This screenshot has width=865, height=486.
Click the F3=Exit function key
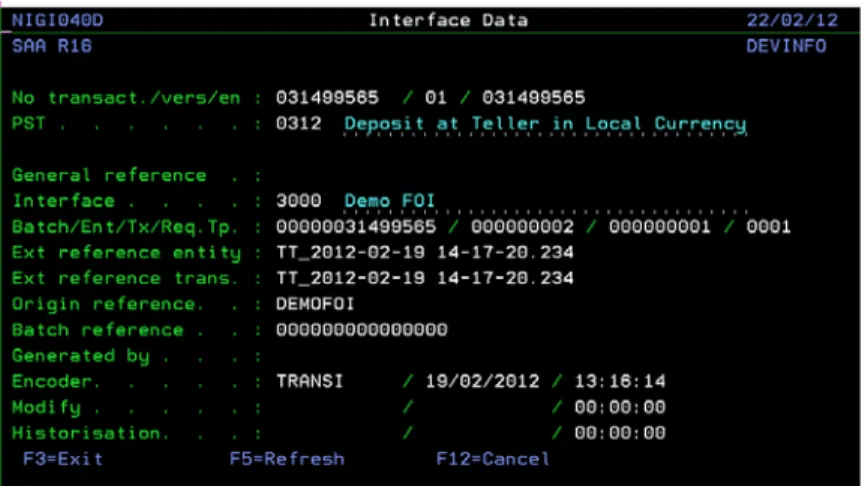63,459
